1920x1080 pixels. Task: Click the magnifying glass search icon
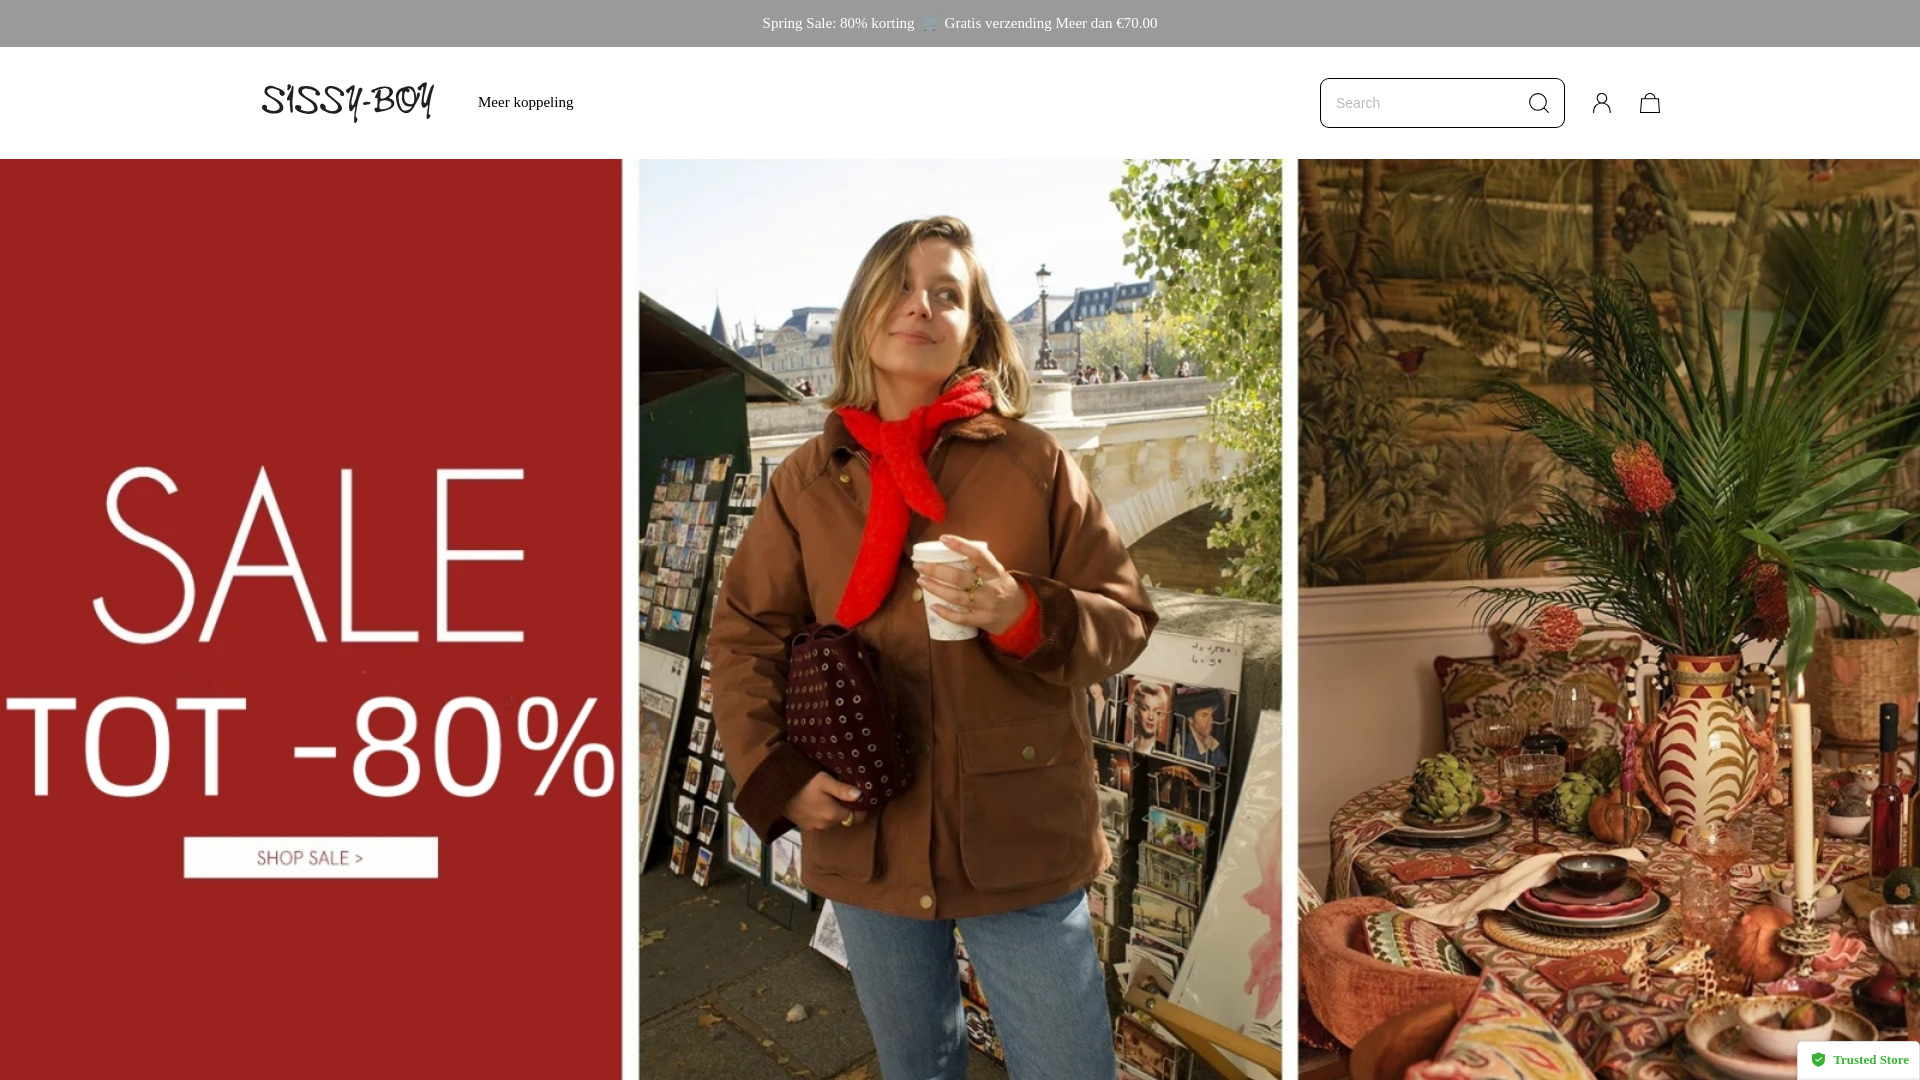coord(1538,103)
